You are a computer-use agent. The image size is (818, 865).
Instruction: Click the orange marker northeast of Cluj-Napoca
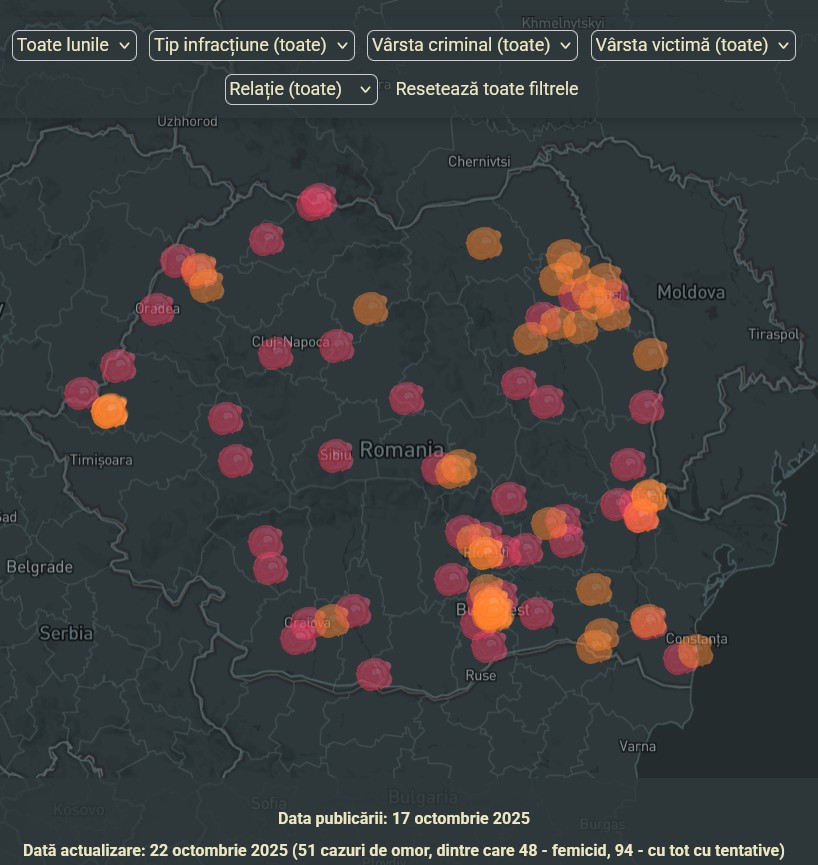tap(370, 308)
